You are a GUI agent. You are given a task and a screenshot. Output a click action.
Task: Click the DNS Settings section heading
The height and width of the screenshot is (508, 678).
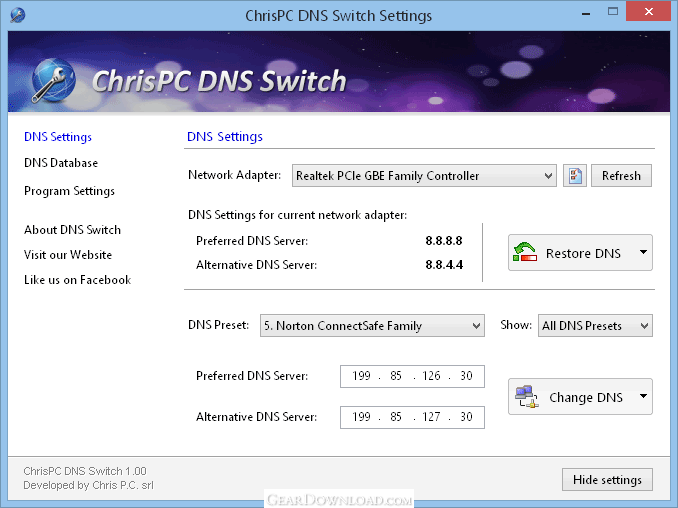[x=225, y=137]
